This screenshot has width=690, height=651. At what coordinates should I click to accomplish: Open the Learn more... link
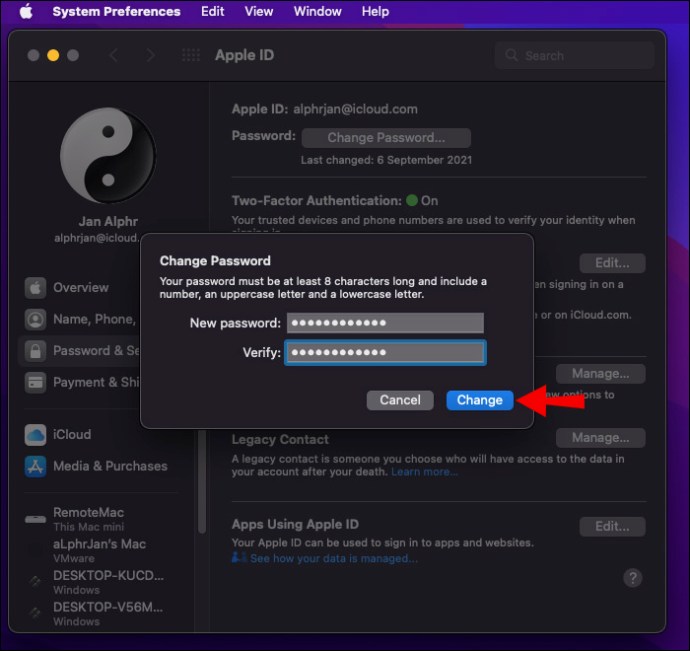pos(424,472)
